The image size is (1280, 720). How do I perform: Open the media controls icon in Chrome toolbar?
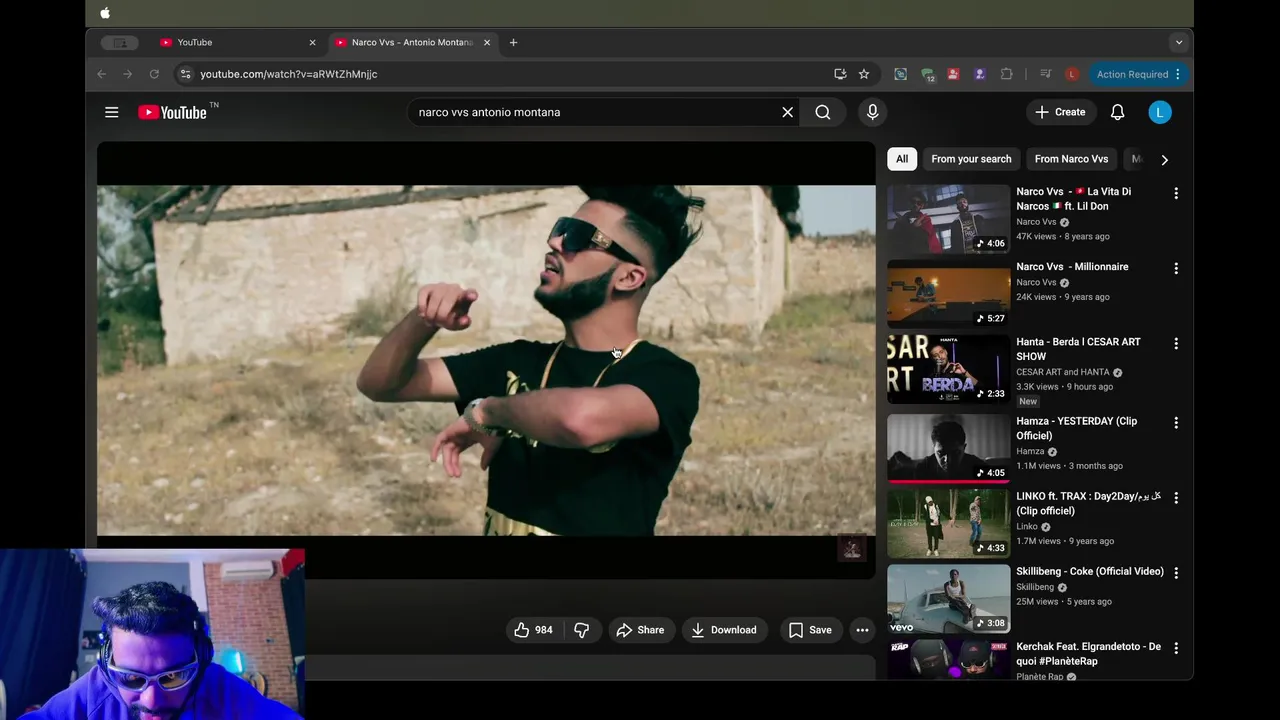[x=1045, y=74]
